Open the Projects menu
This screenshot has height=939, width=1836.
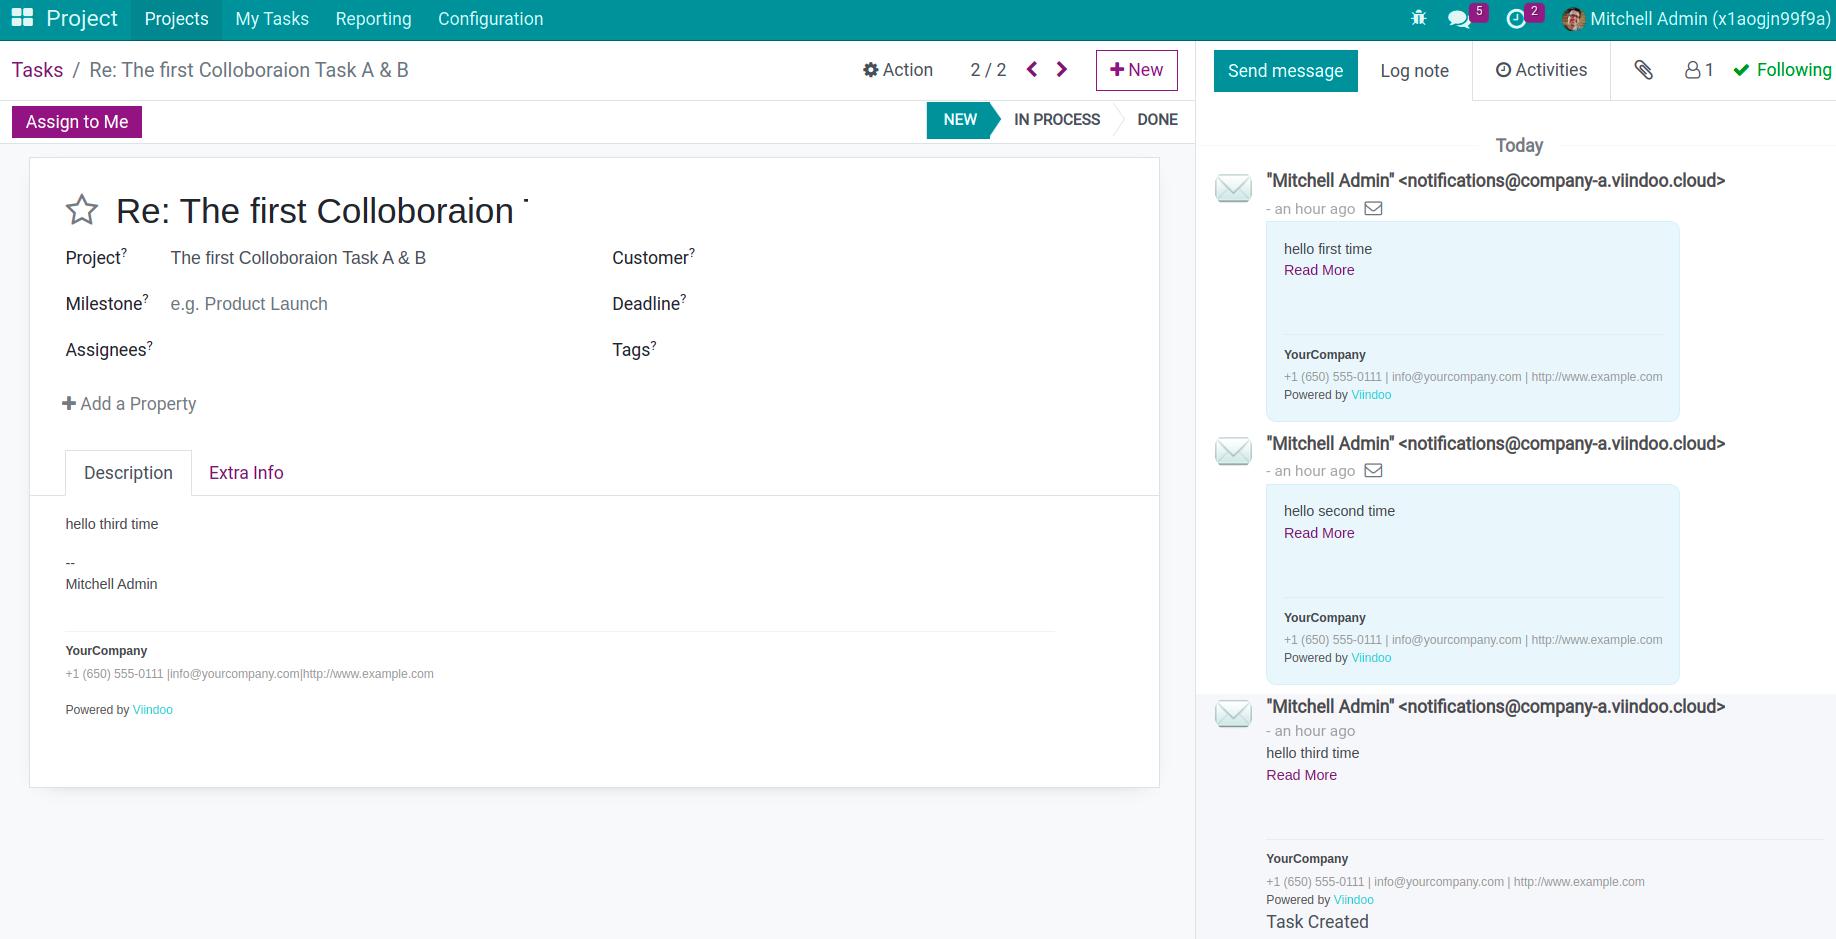coord(176,19)
